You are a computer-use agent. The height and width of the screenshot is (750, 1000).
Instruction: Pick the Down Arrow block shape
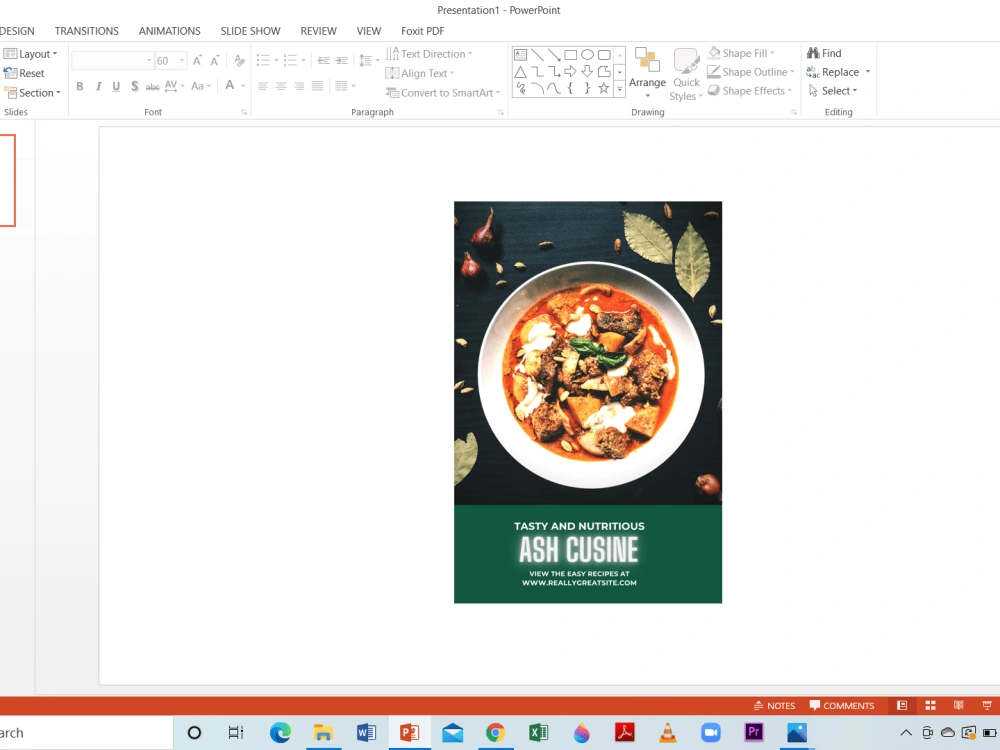pos(587,71)
